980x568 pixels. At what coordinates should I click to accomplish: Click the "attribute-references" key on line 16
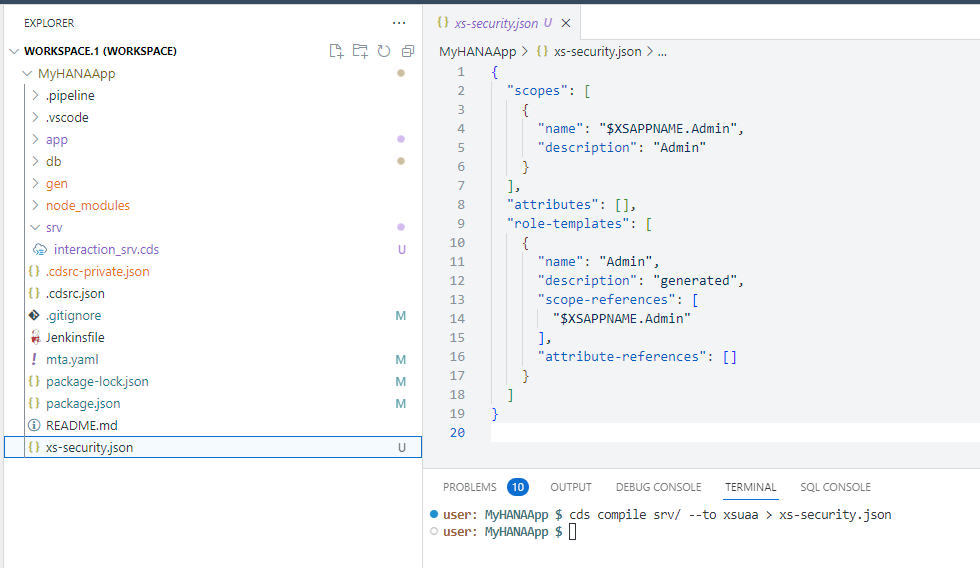[622, 357]
